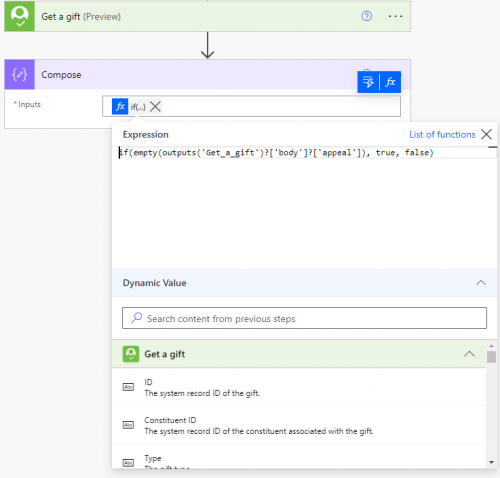
Task: Open the Get a gift ellipsis menu
Action: [395, 16]
